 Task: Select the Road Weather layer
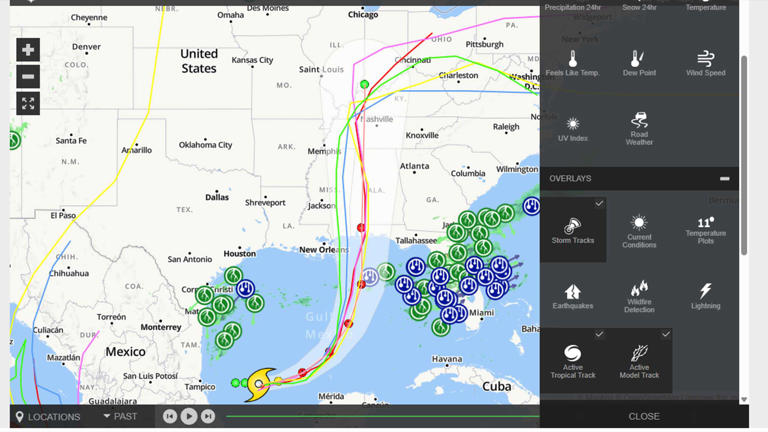639,128
